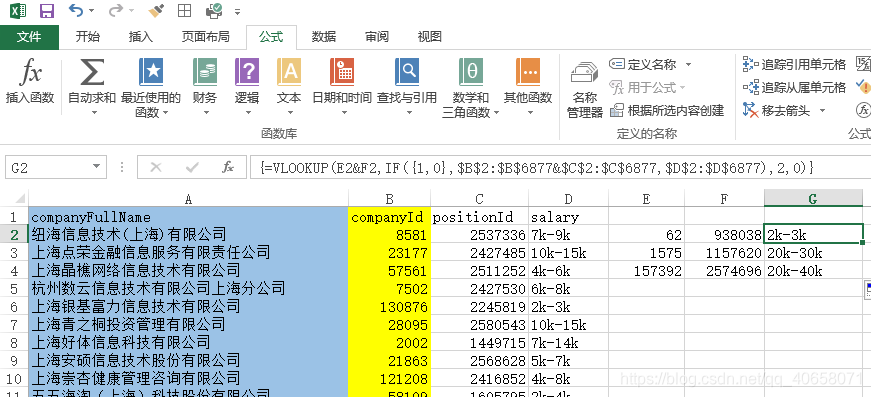Image resolution: width=871 pixels, height=397 pixels.
Task: Select row 5 header
Action: (x=14, y=289)
